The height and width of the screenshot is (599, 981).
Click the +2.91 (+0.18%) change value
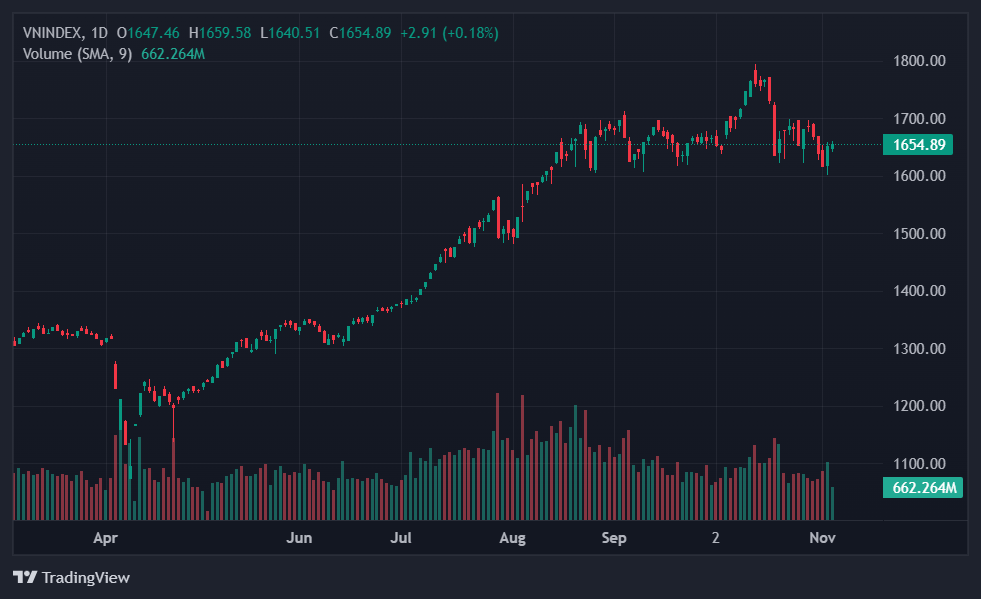click(449, 33)
